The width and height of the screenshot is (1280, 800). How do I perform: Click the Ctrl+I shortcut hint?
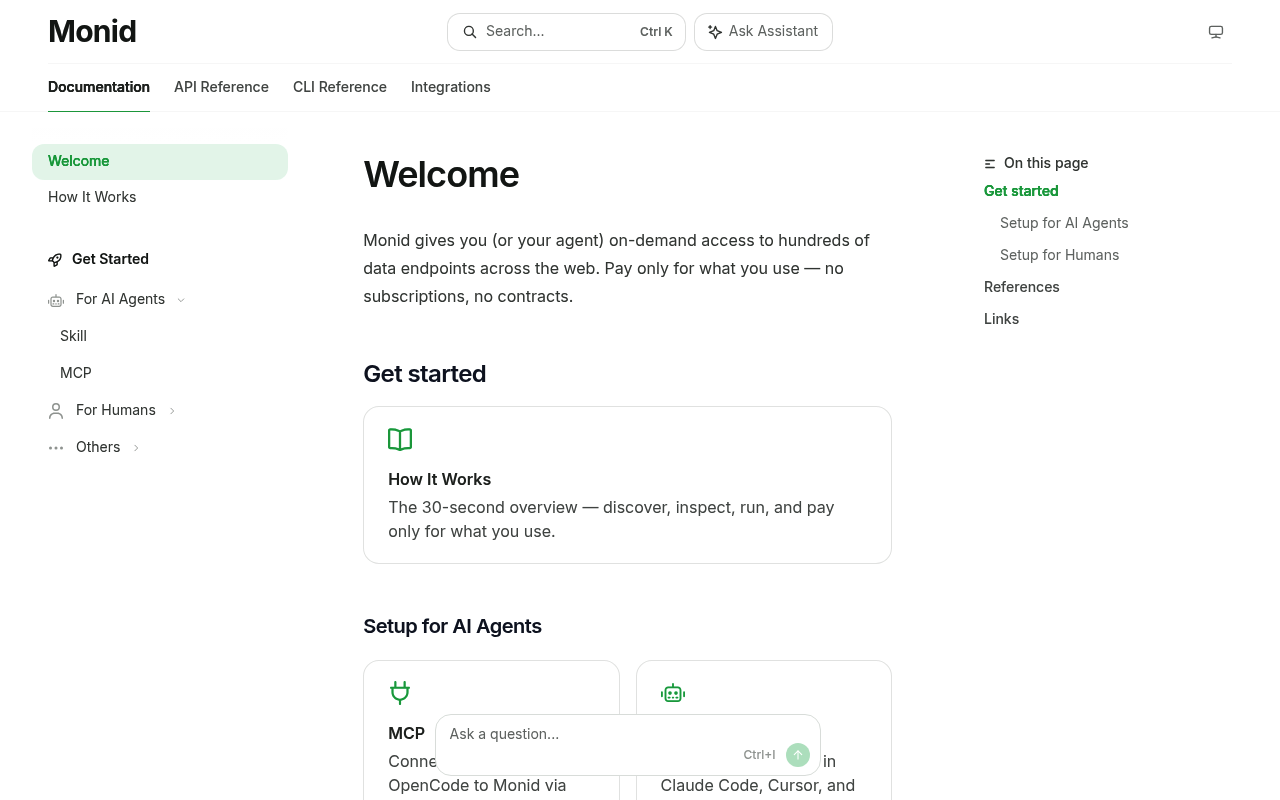[759, 755]
